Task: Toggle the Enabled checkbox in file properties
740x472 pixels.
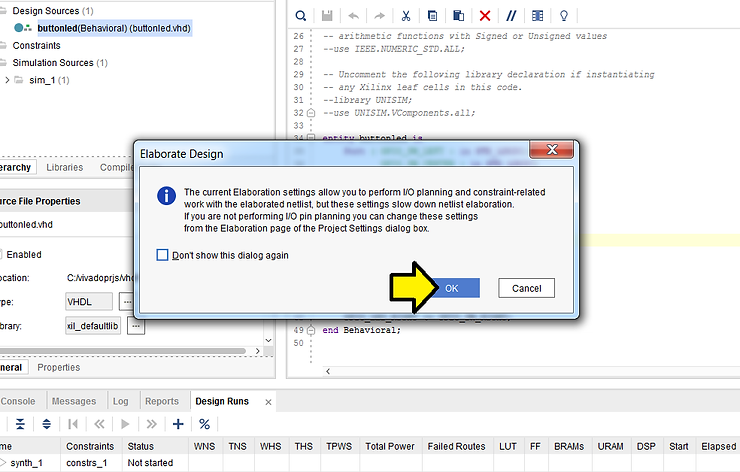Action: click(1, 254)
